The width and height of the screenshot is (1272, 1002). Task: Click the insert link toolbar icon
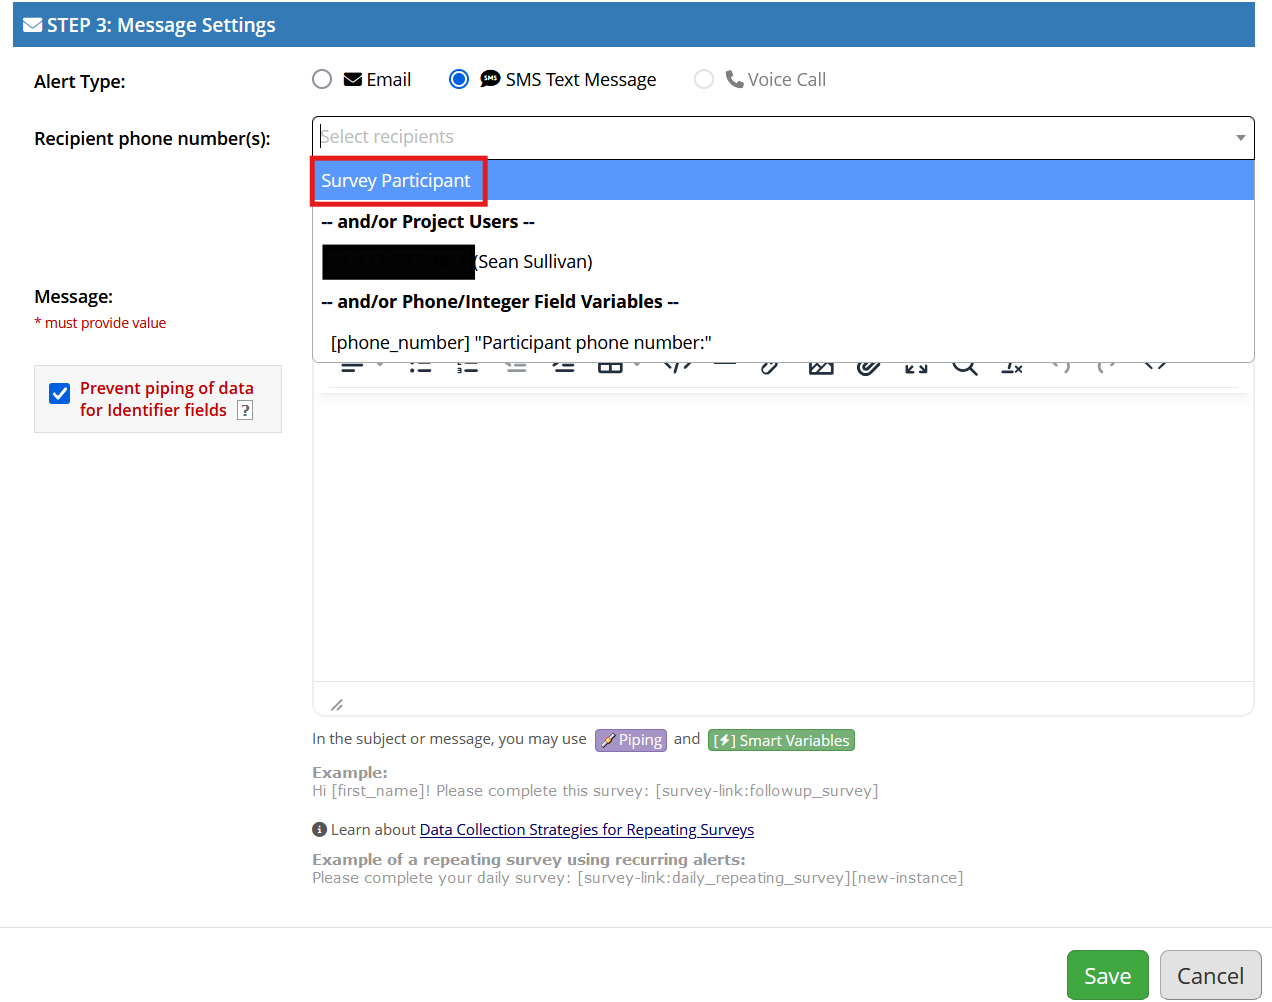tap(770, 367)
